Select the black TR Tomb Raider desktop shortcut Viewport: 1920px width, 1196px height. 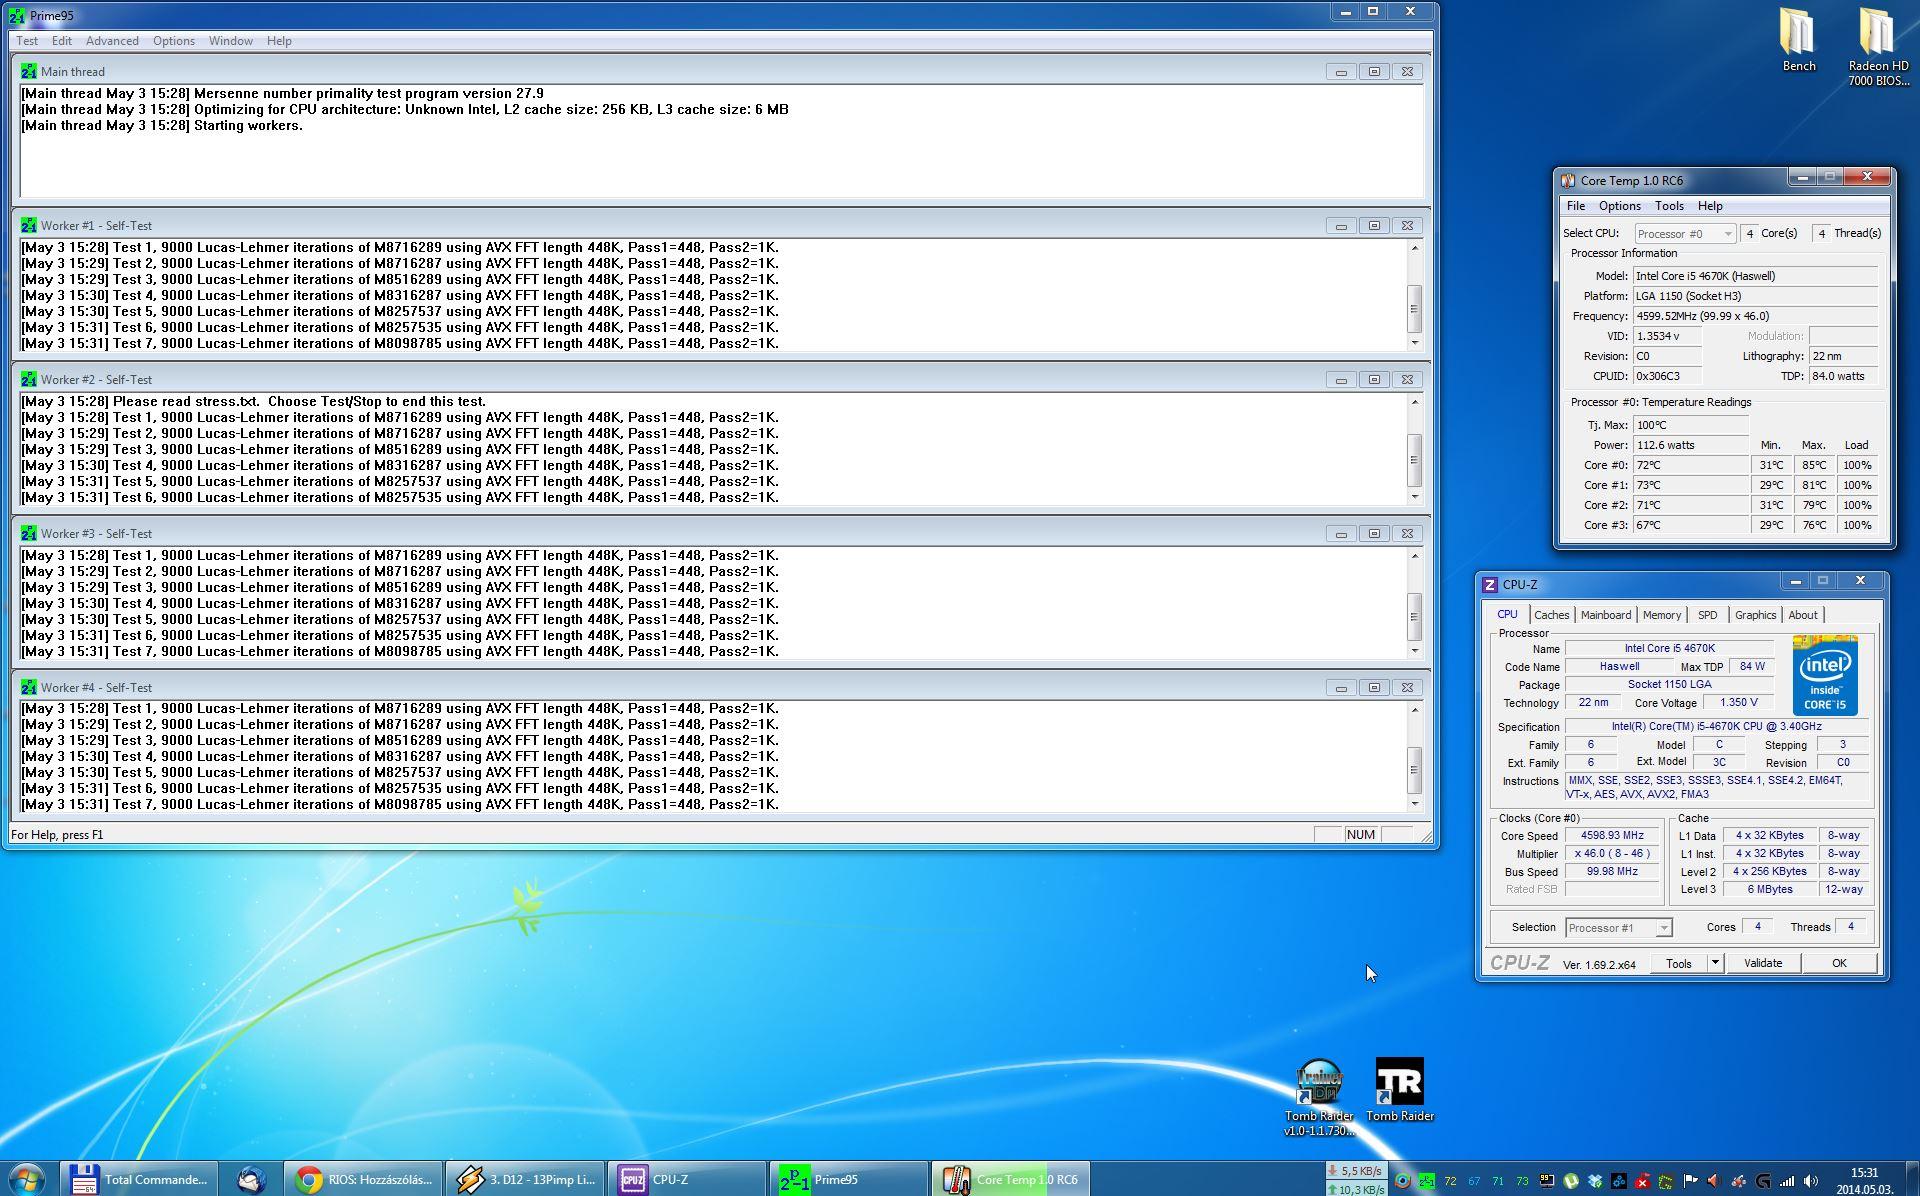coord(1399,1090)
